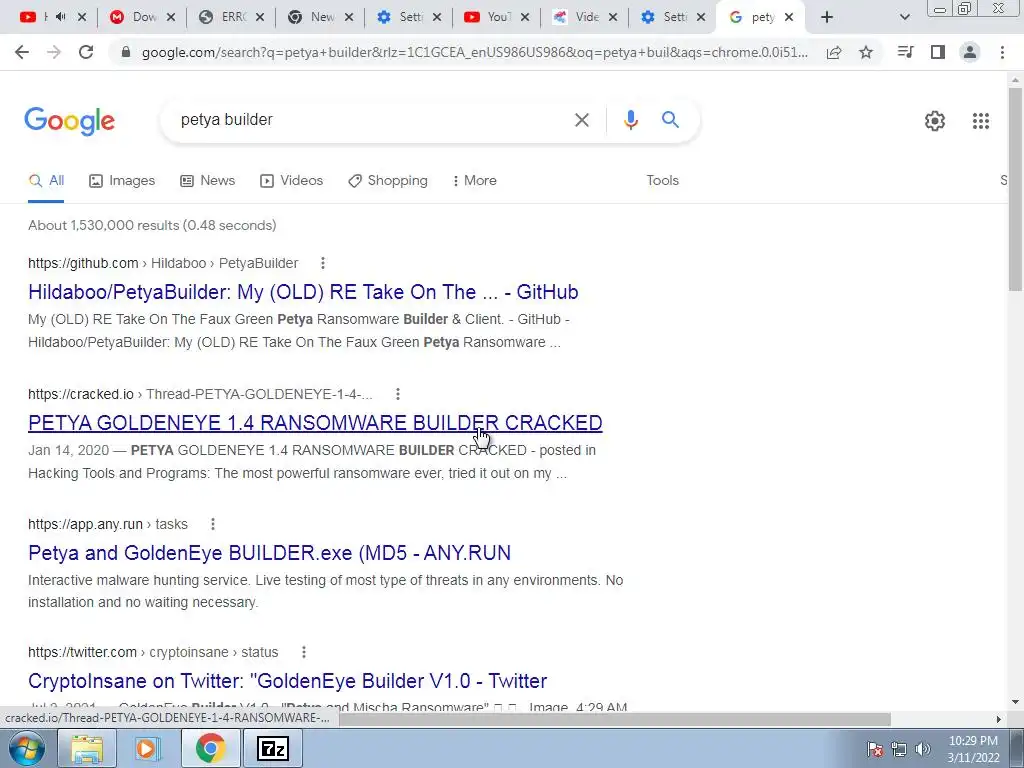Click the vertical scrollbar thumb
The height and width of the screenshot is (768, 1024).
[1015, 189]
